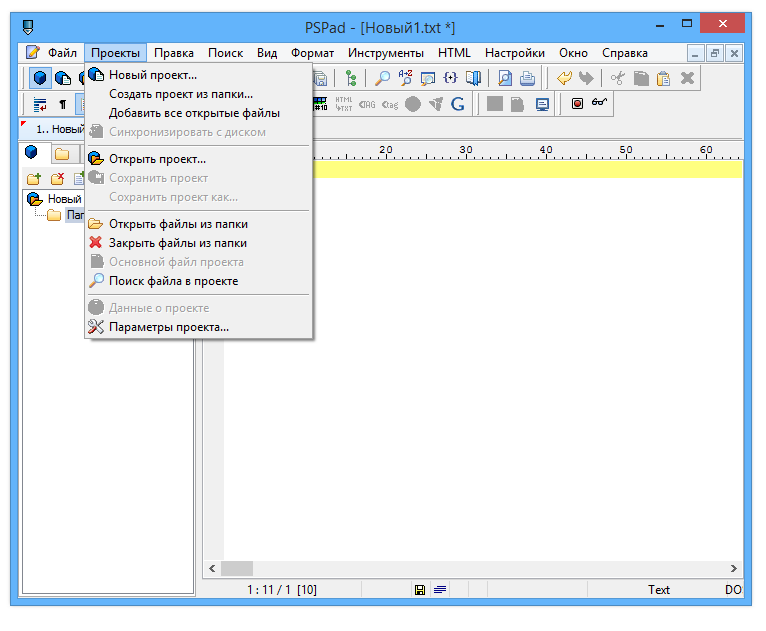
Task: Click the Paste clipboard icon
Action: 663,78
